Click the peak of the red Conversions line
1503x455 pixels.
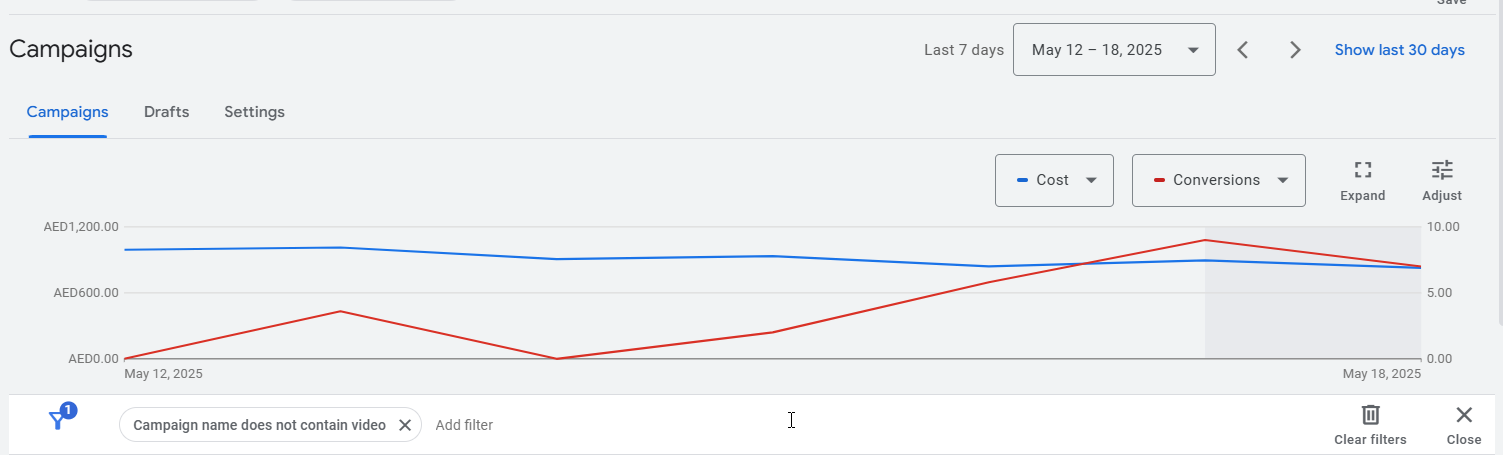click(1205, 240)
